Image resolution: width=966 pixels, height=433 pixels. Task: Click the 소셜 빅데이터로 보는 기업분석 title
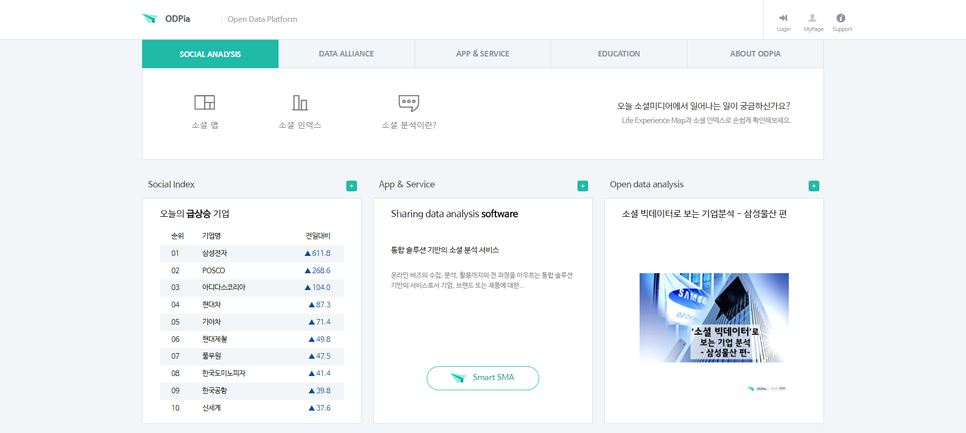pos(704,214)
